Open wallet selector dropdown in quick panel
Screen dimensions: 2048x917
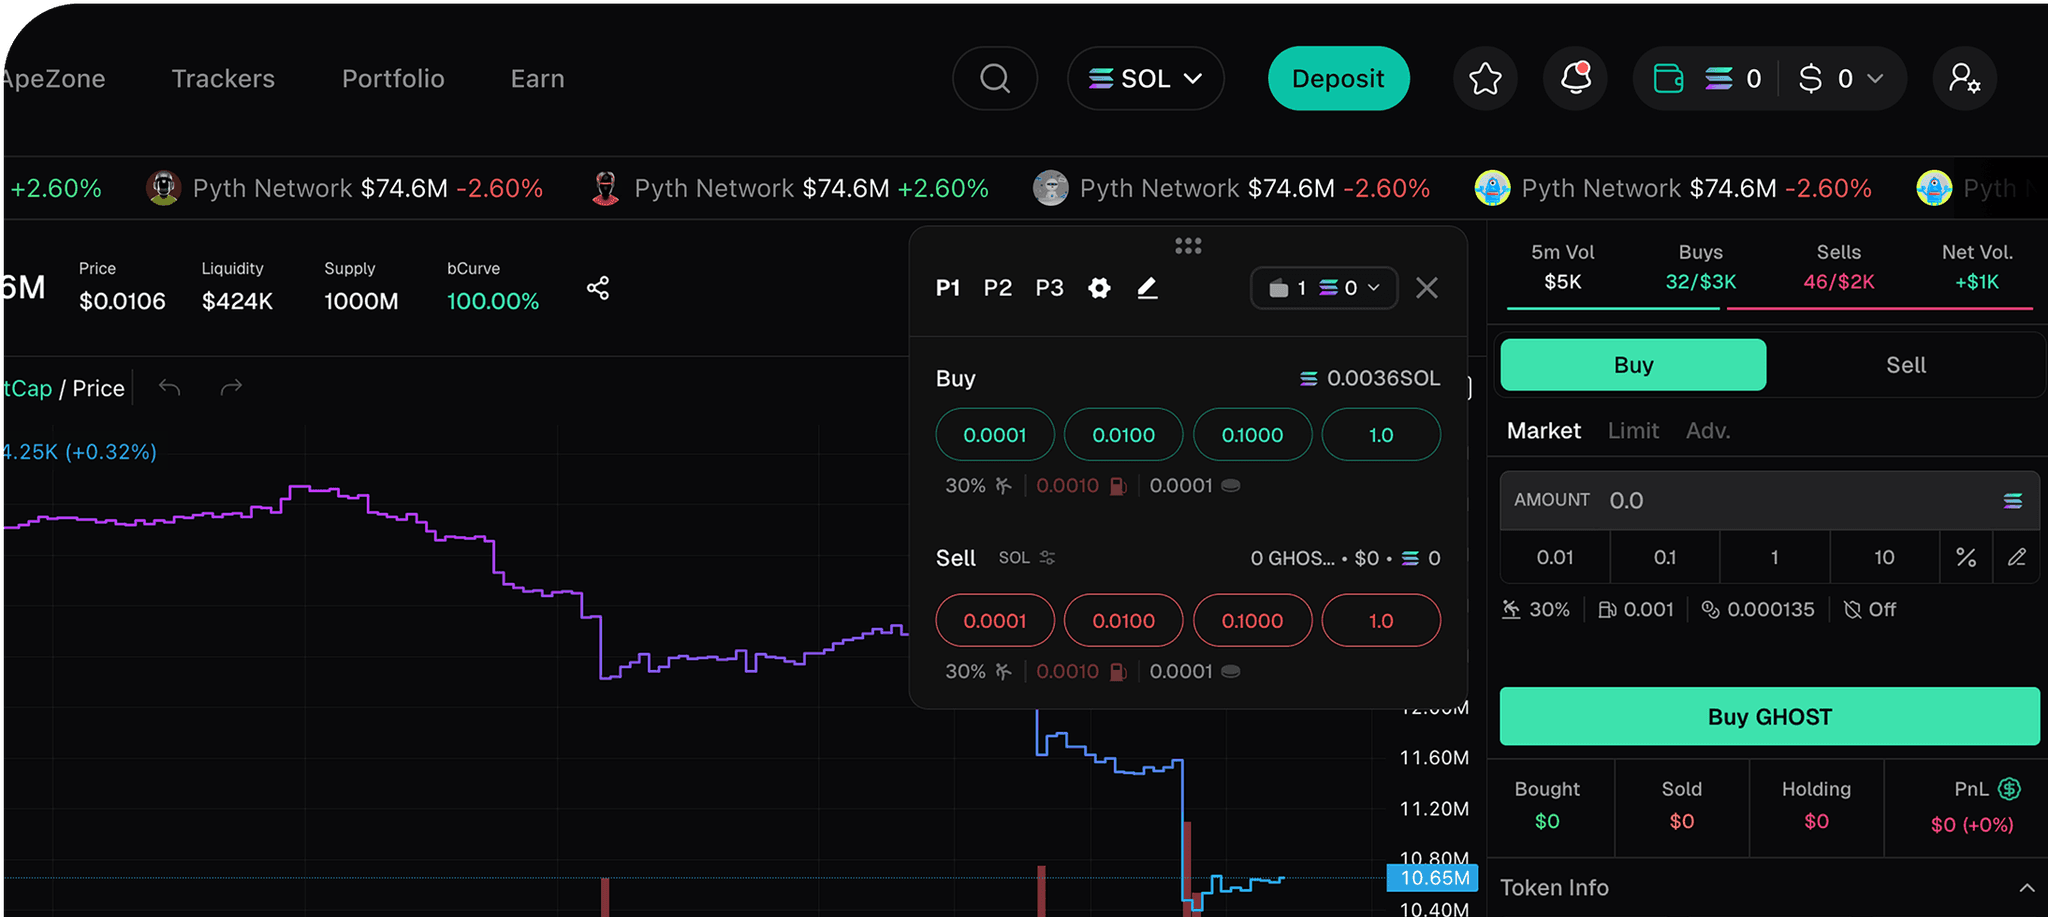coord(1324,288)
